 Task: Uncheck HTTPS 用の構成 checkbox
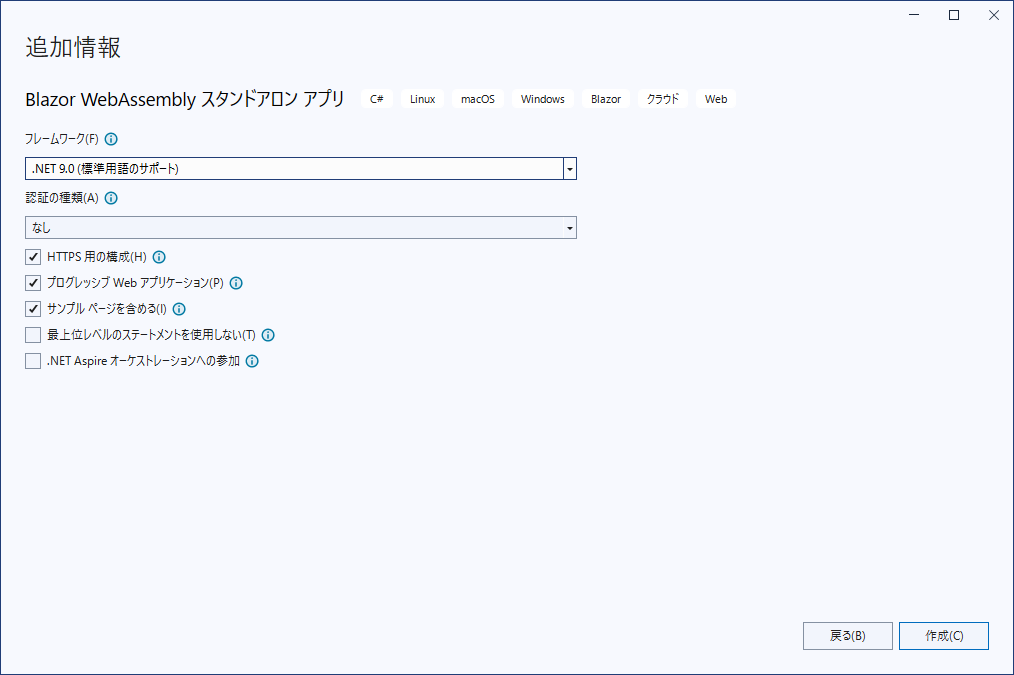(x=33, y=257)
